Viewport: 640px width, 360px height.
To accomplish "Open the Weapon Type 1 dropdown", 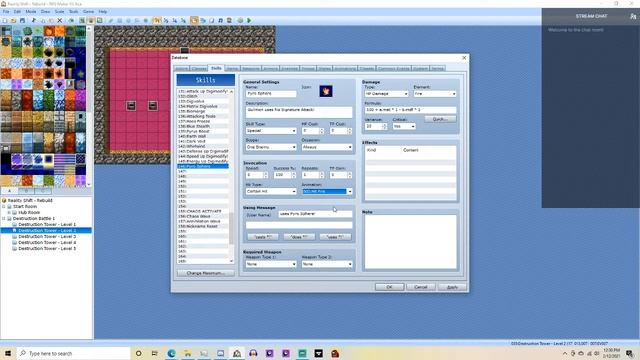I will [271, 264].
